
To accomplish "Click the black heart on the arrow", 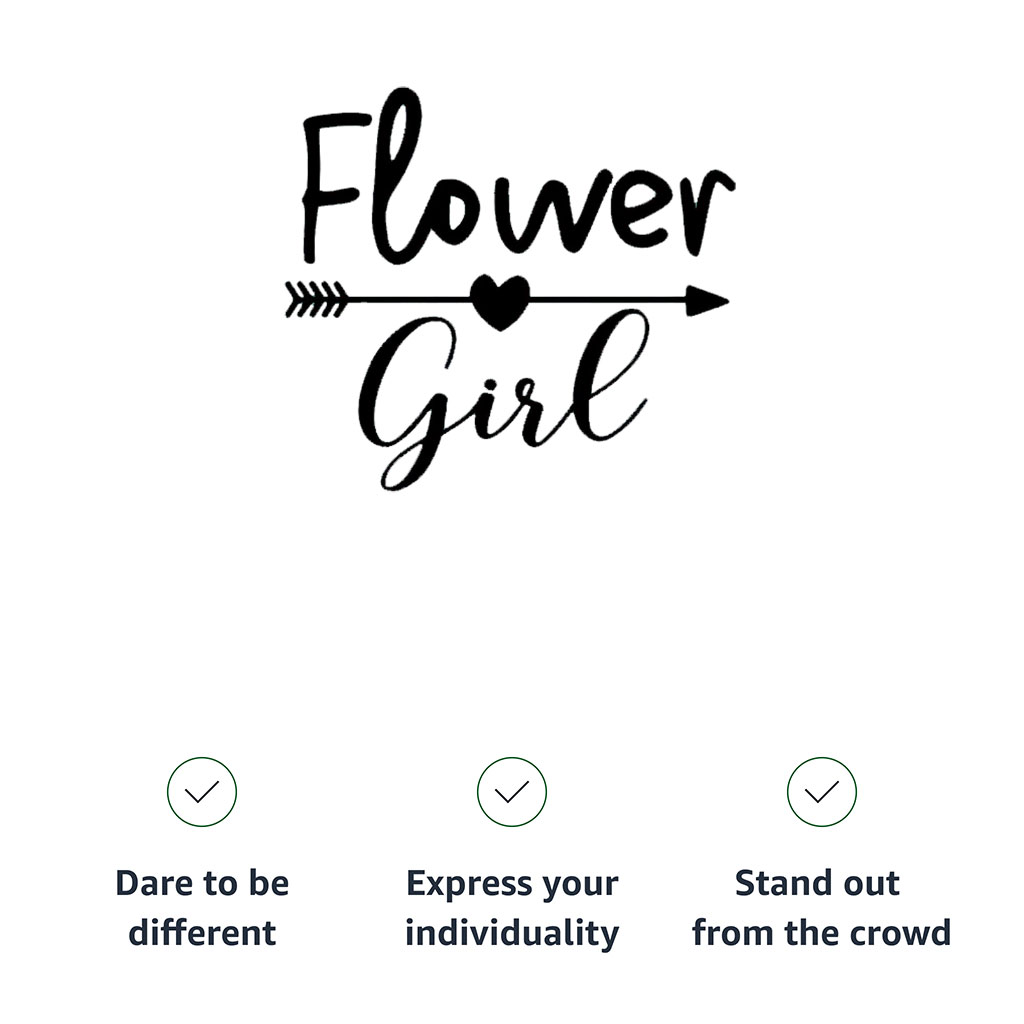I will [500, 302].
